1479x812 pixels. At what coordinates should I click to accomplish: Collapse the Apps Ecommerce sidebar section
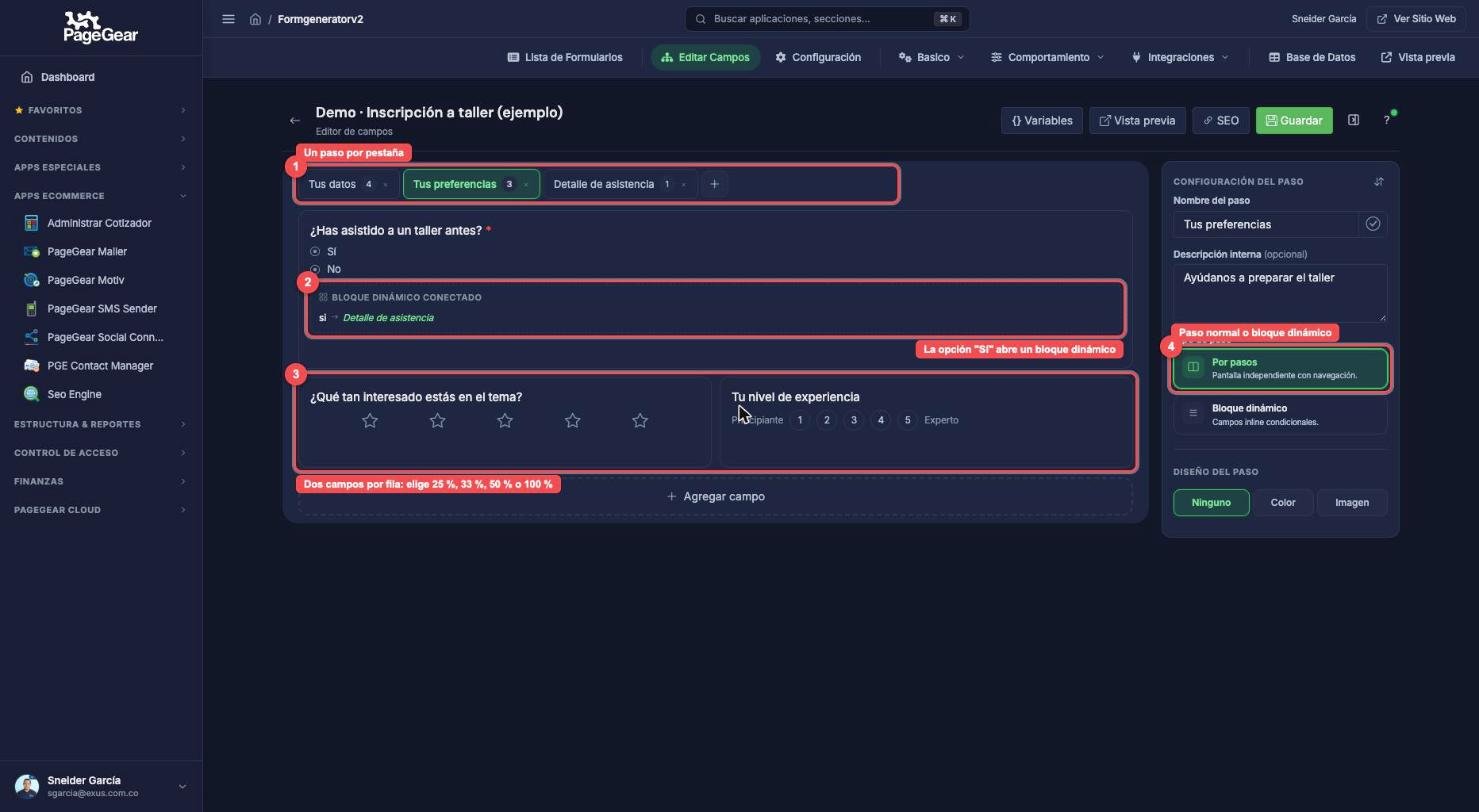click(x=100, y=196)
